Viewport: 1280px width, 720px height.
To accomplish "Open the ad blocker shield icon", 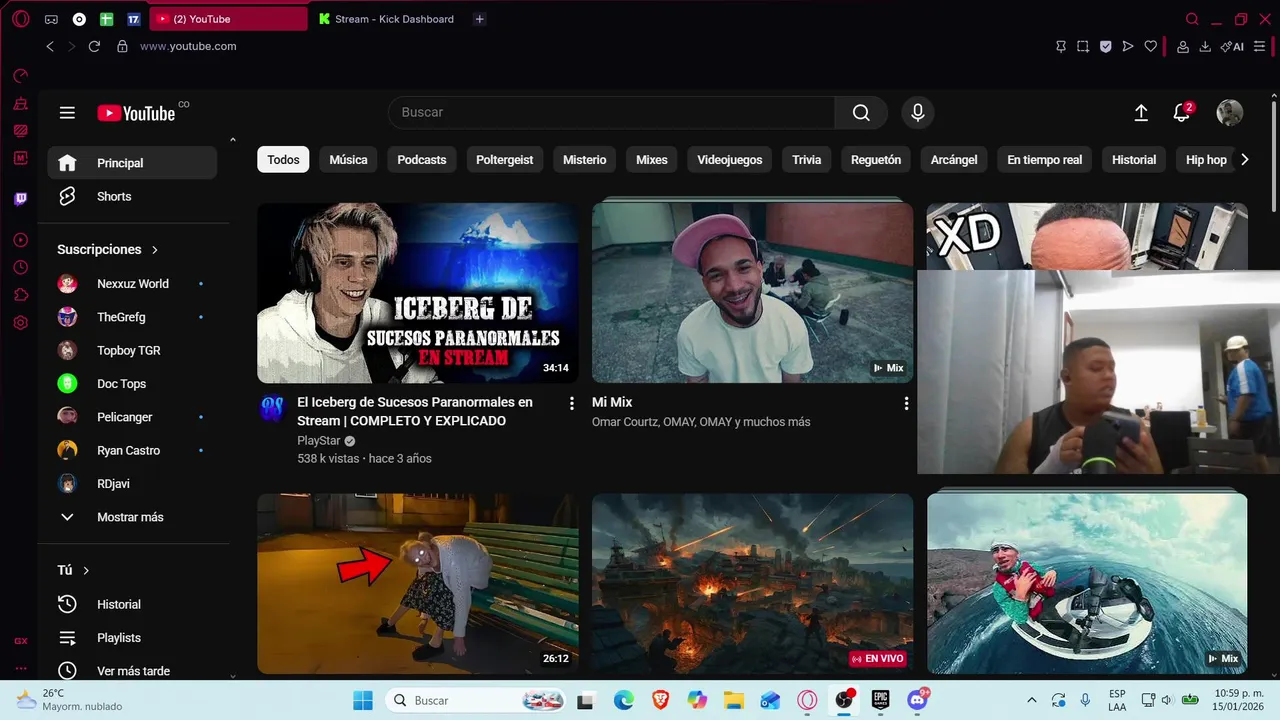I will point(1105,46).
